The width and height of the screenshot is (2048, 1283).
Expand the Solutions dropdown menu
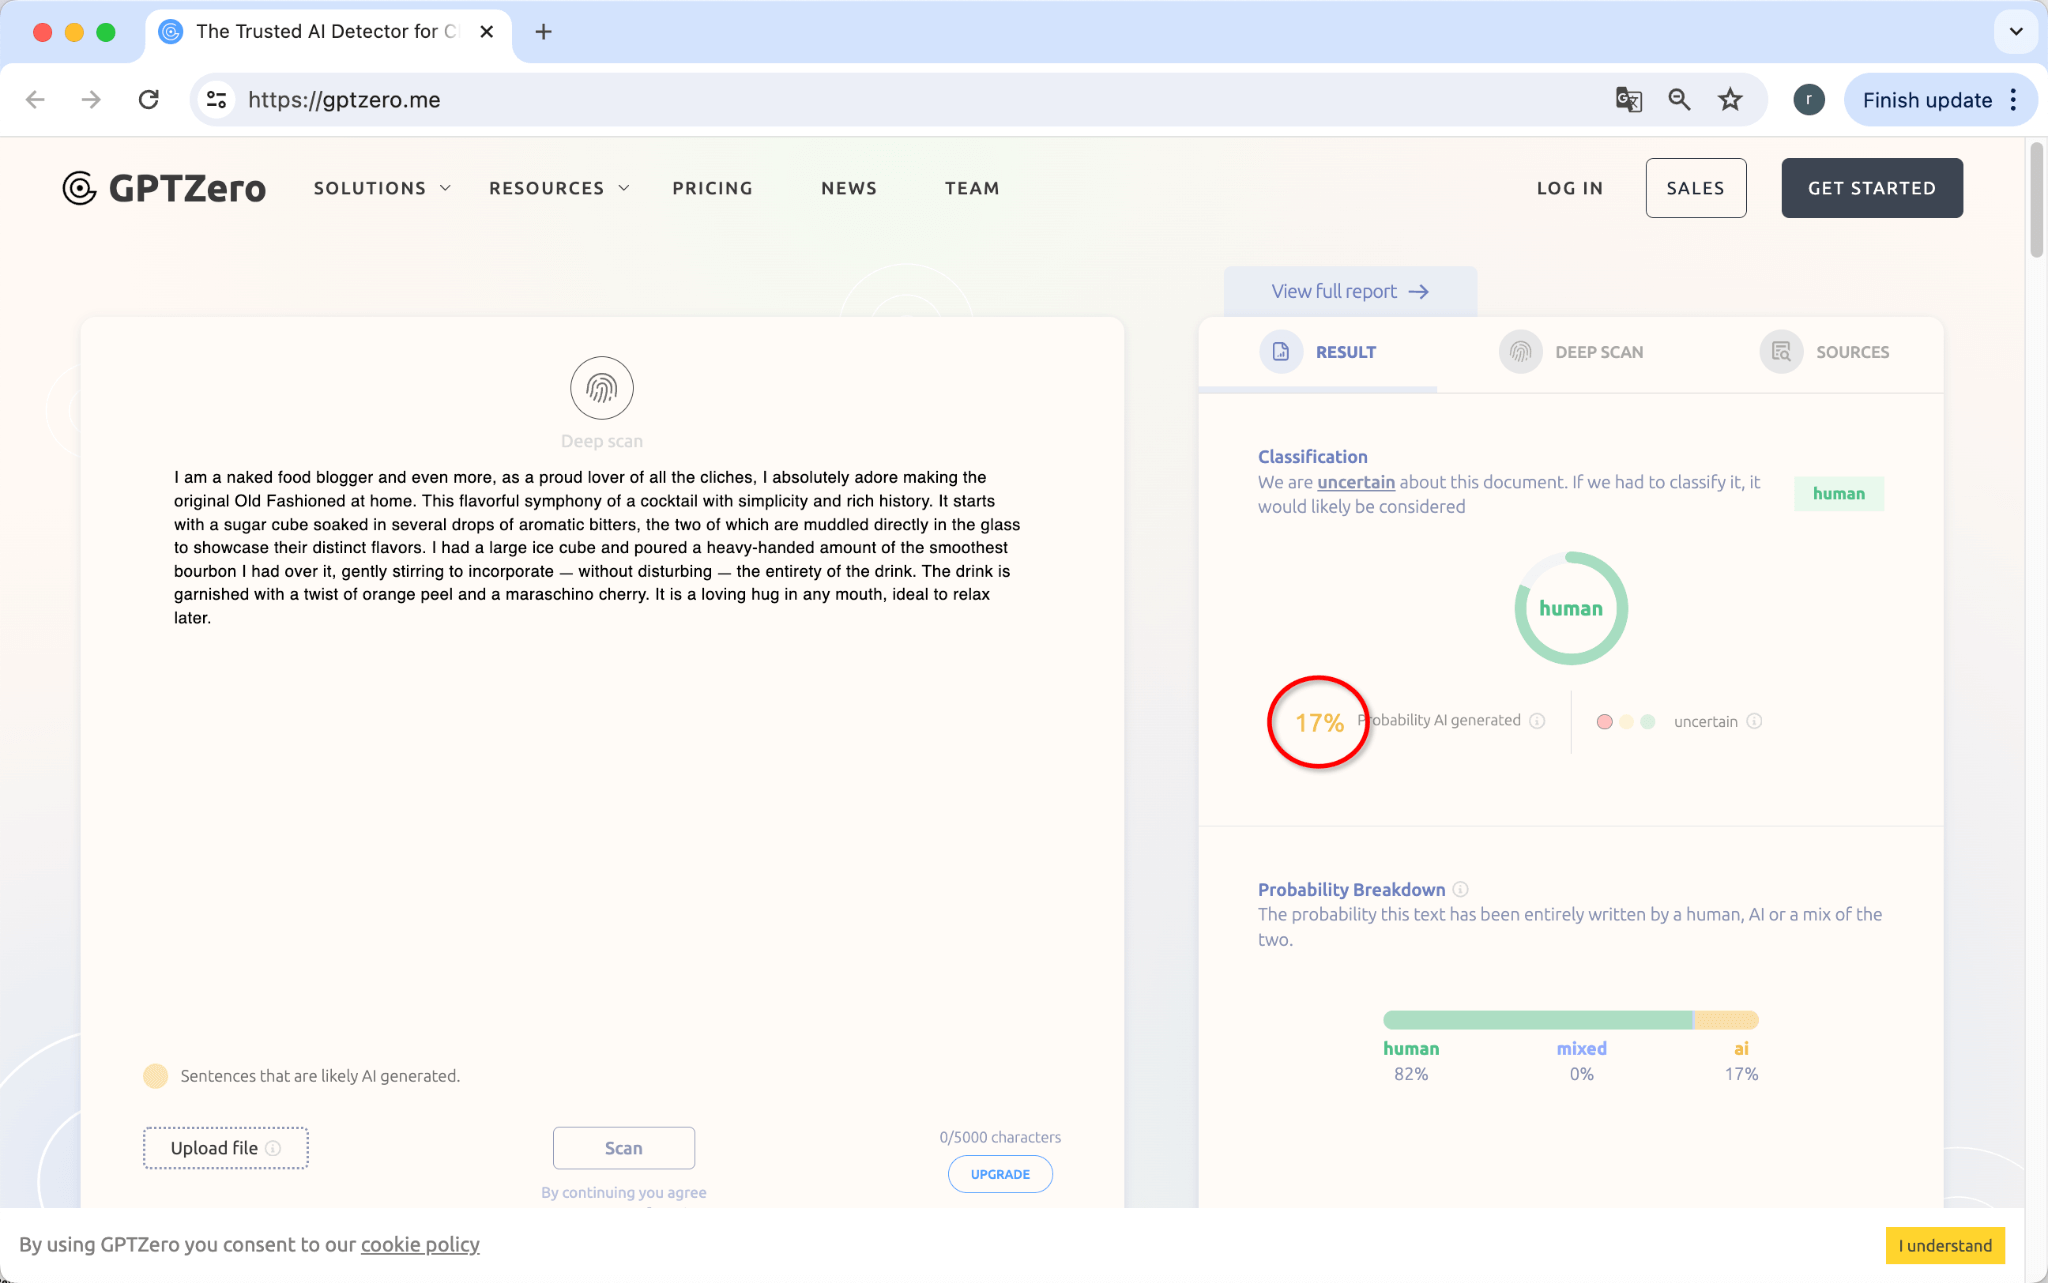[x=382, y=188]
